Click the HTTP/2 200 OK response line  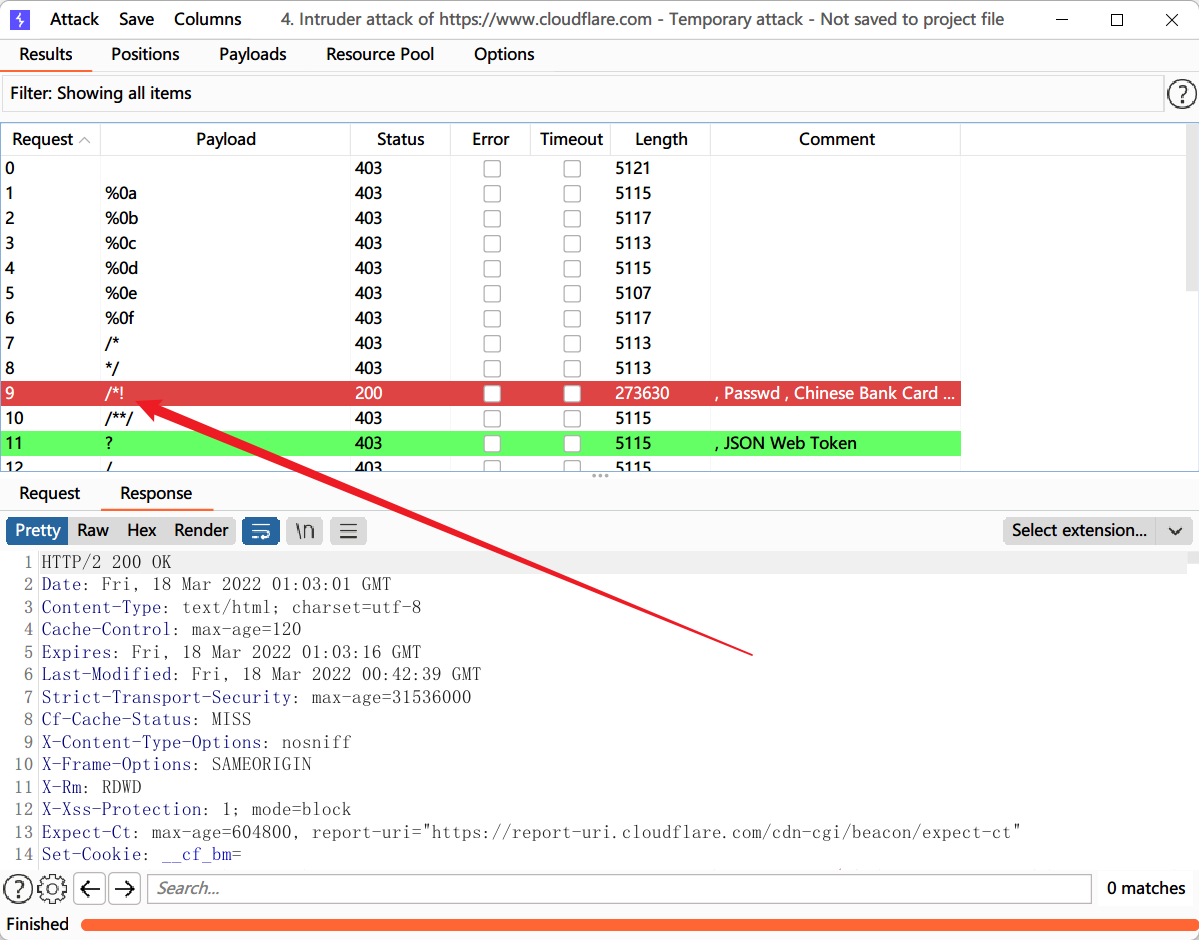point(106,563)
